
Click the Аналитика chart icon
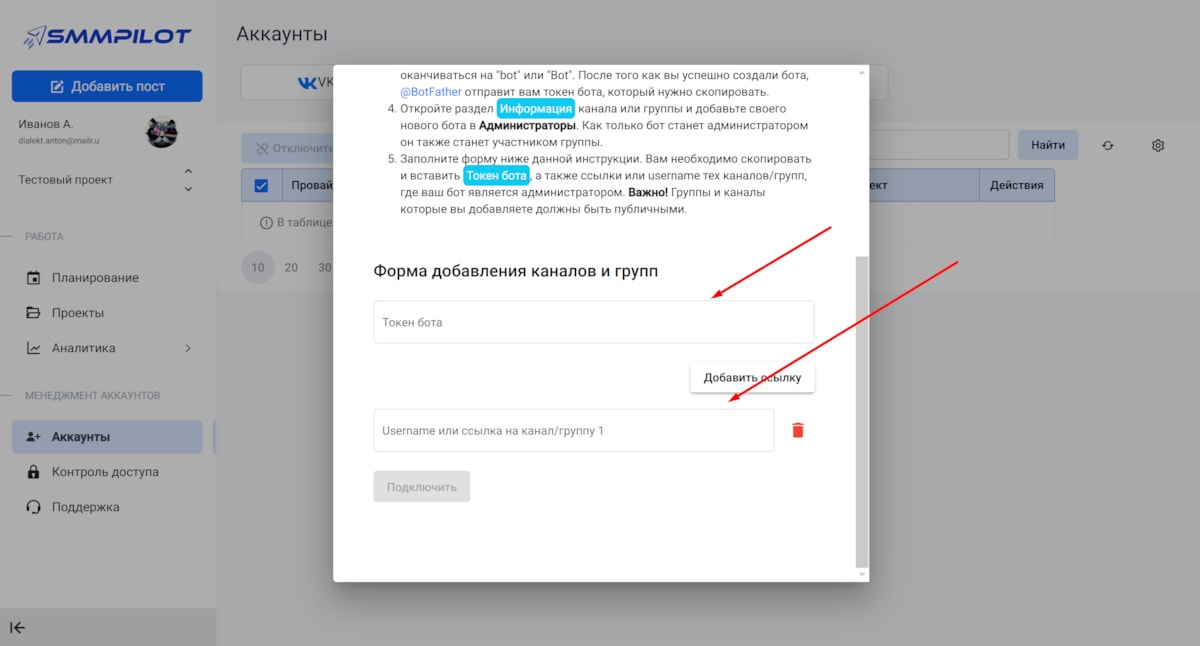(34, 348)
